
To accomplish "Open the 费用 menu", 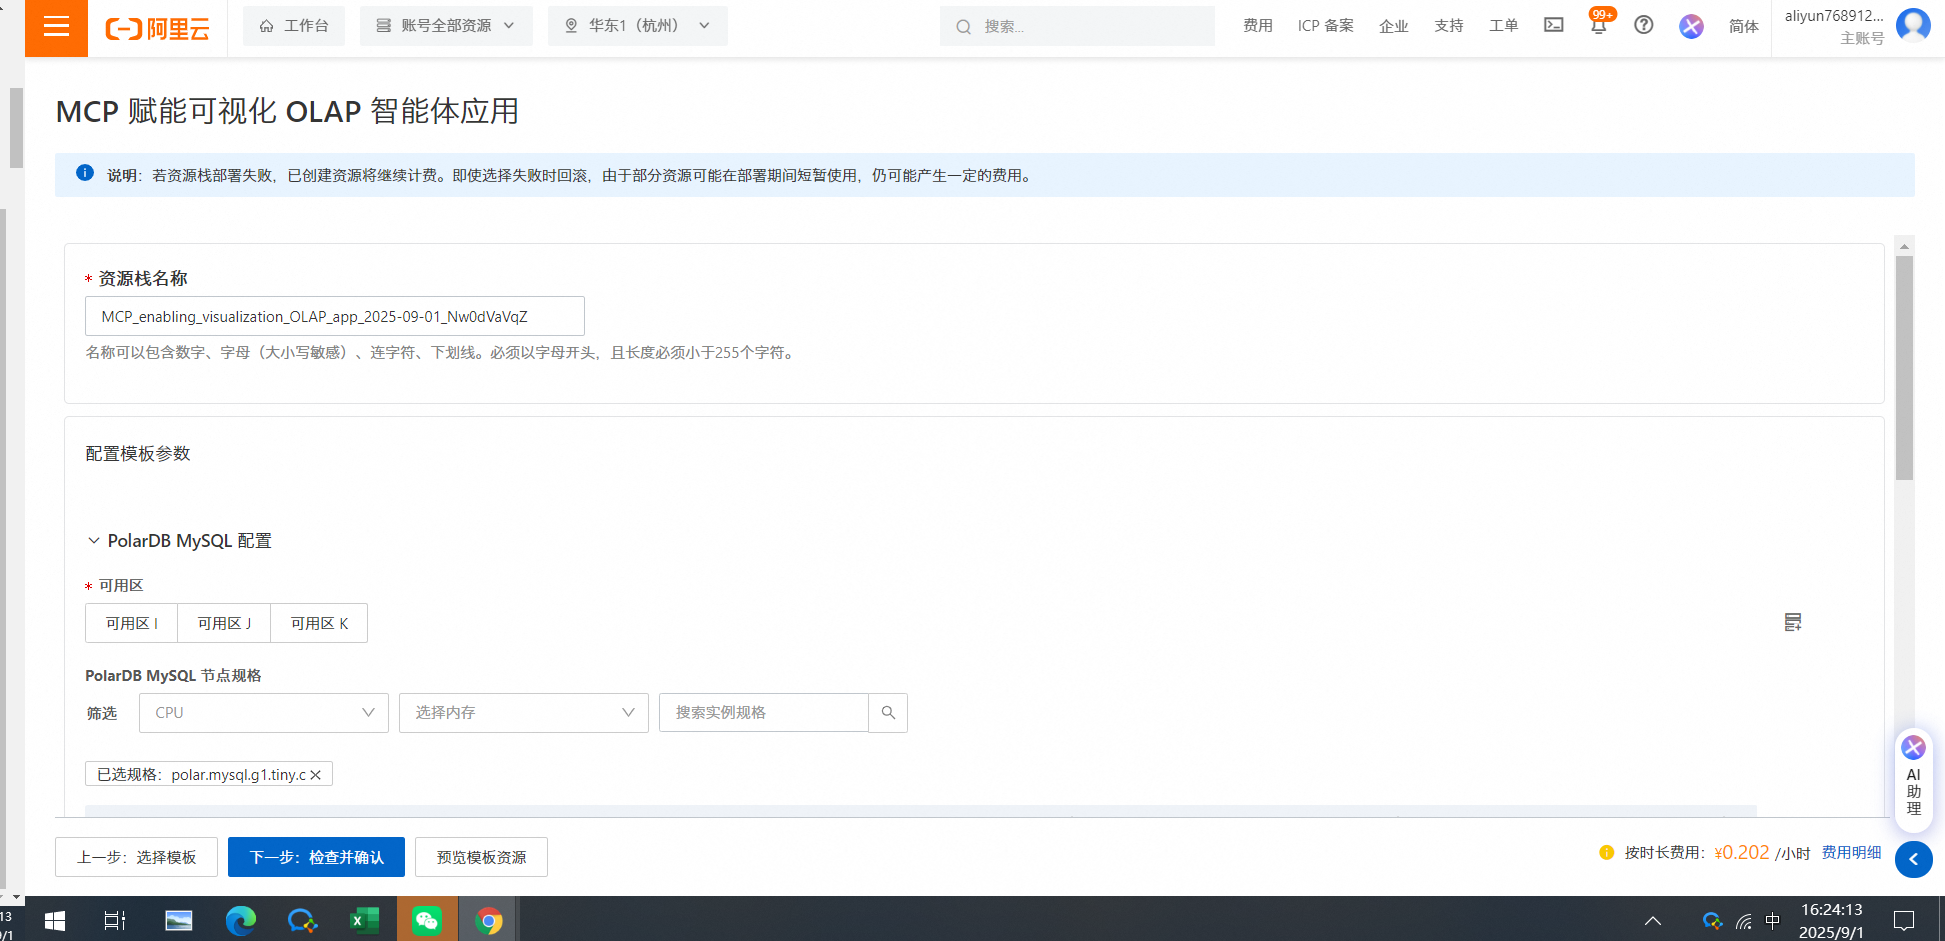I will (x=1258, y=26).
